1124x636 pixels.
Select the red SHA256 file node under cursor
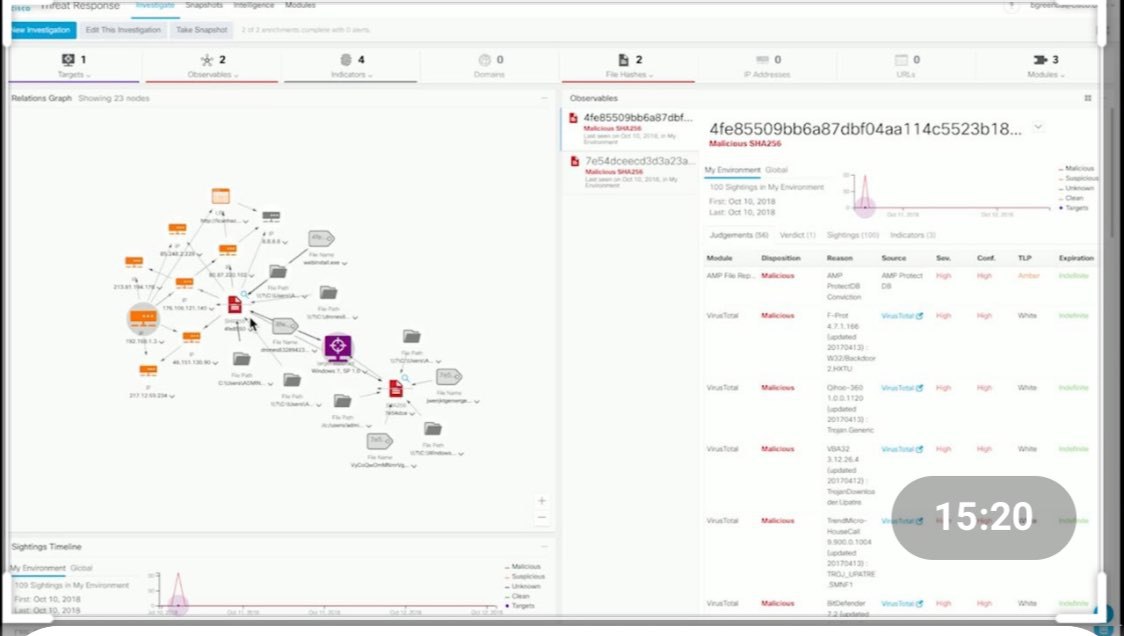click(x=234, y=305)
